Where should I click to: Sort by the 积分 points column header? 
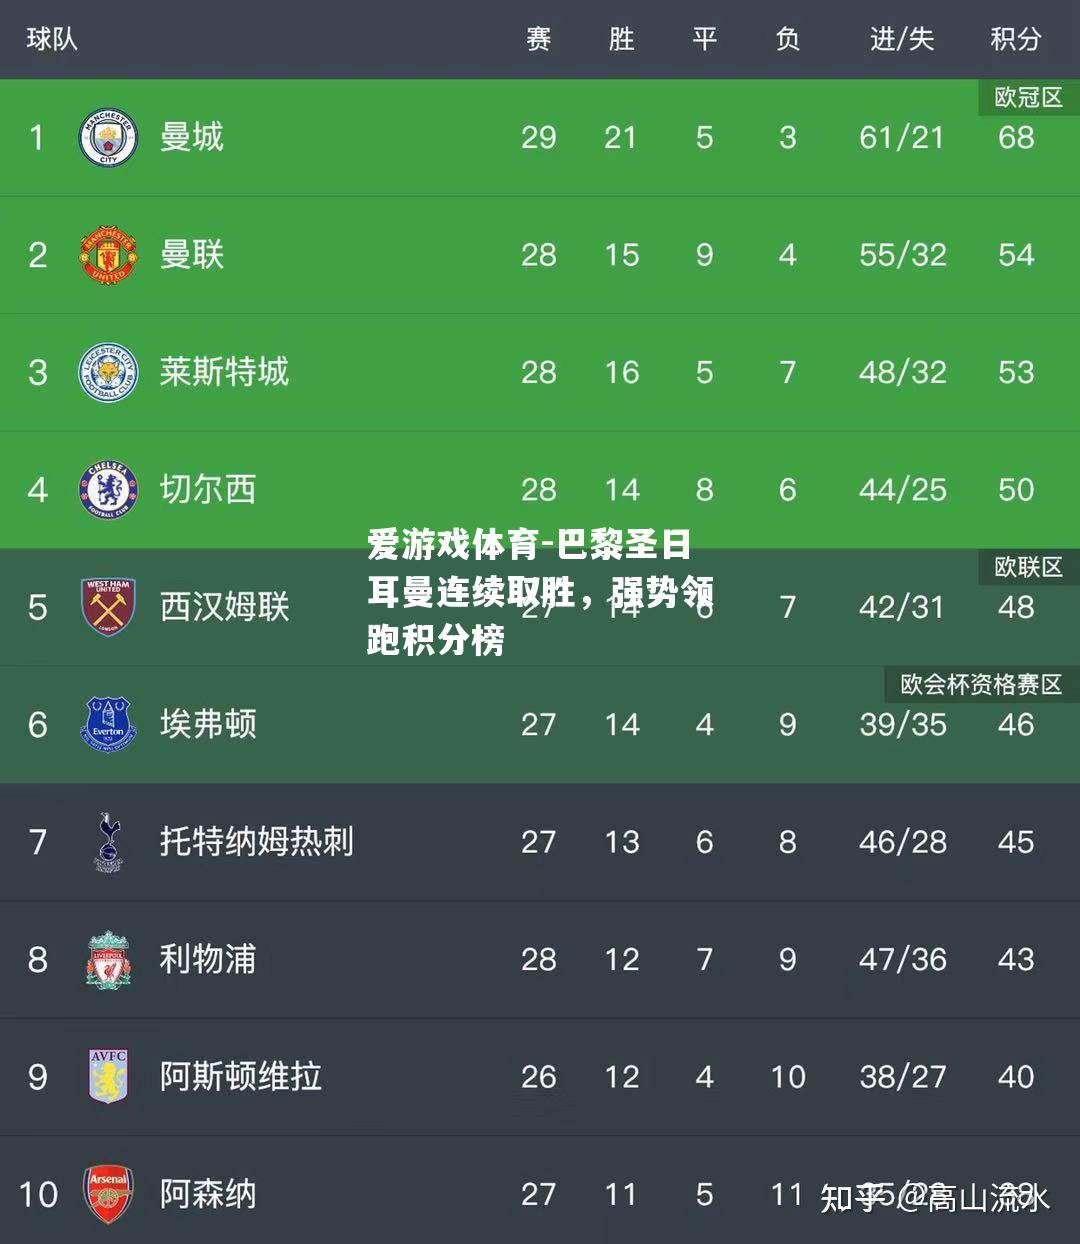point(1016,39)
